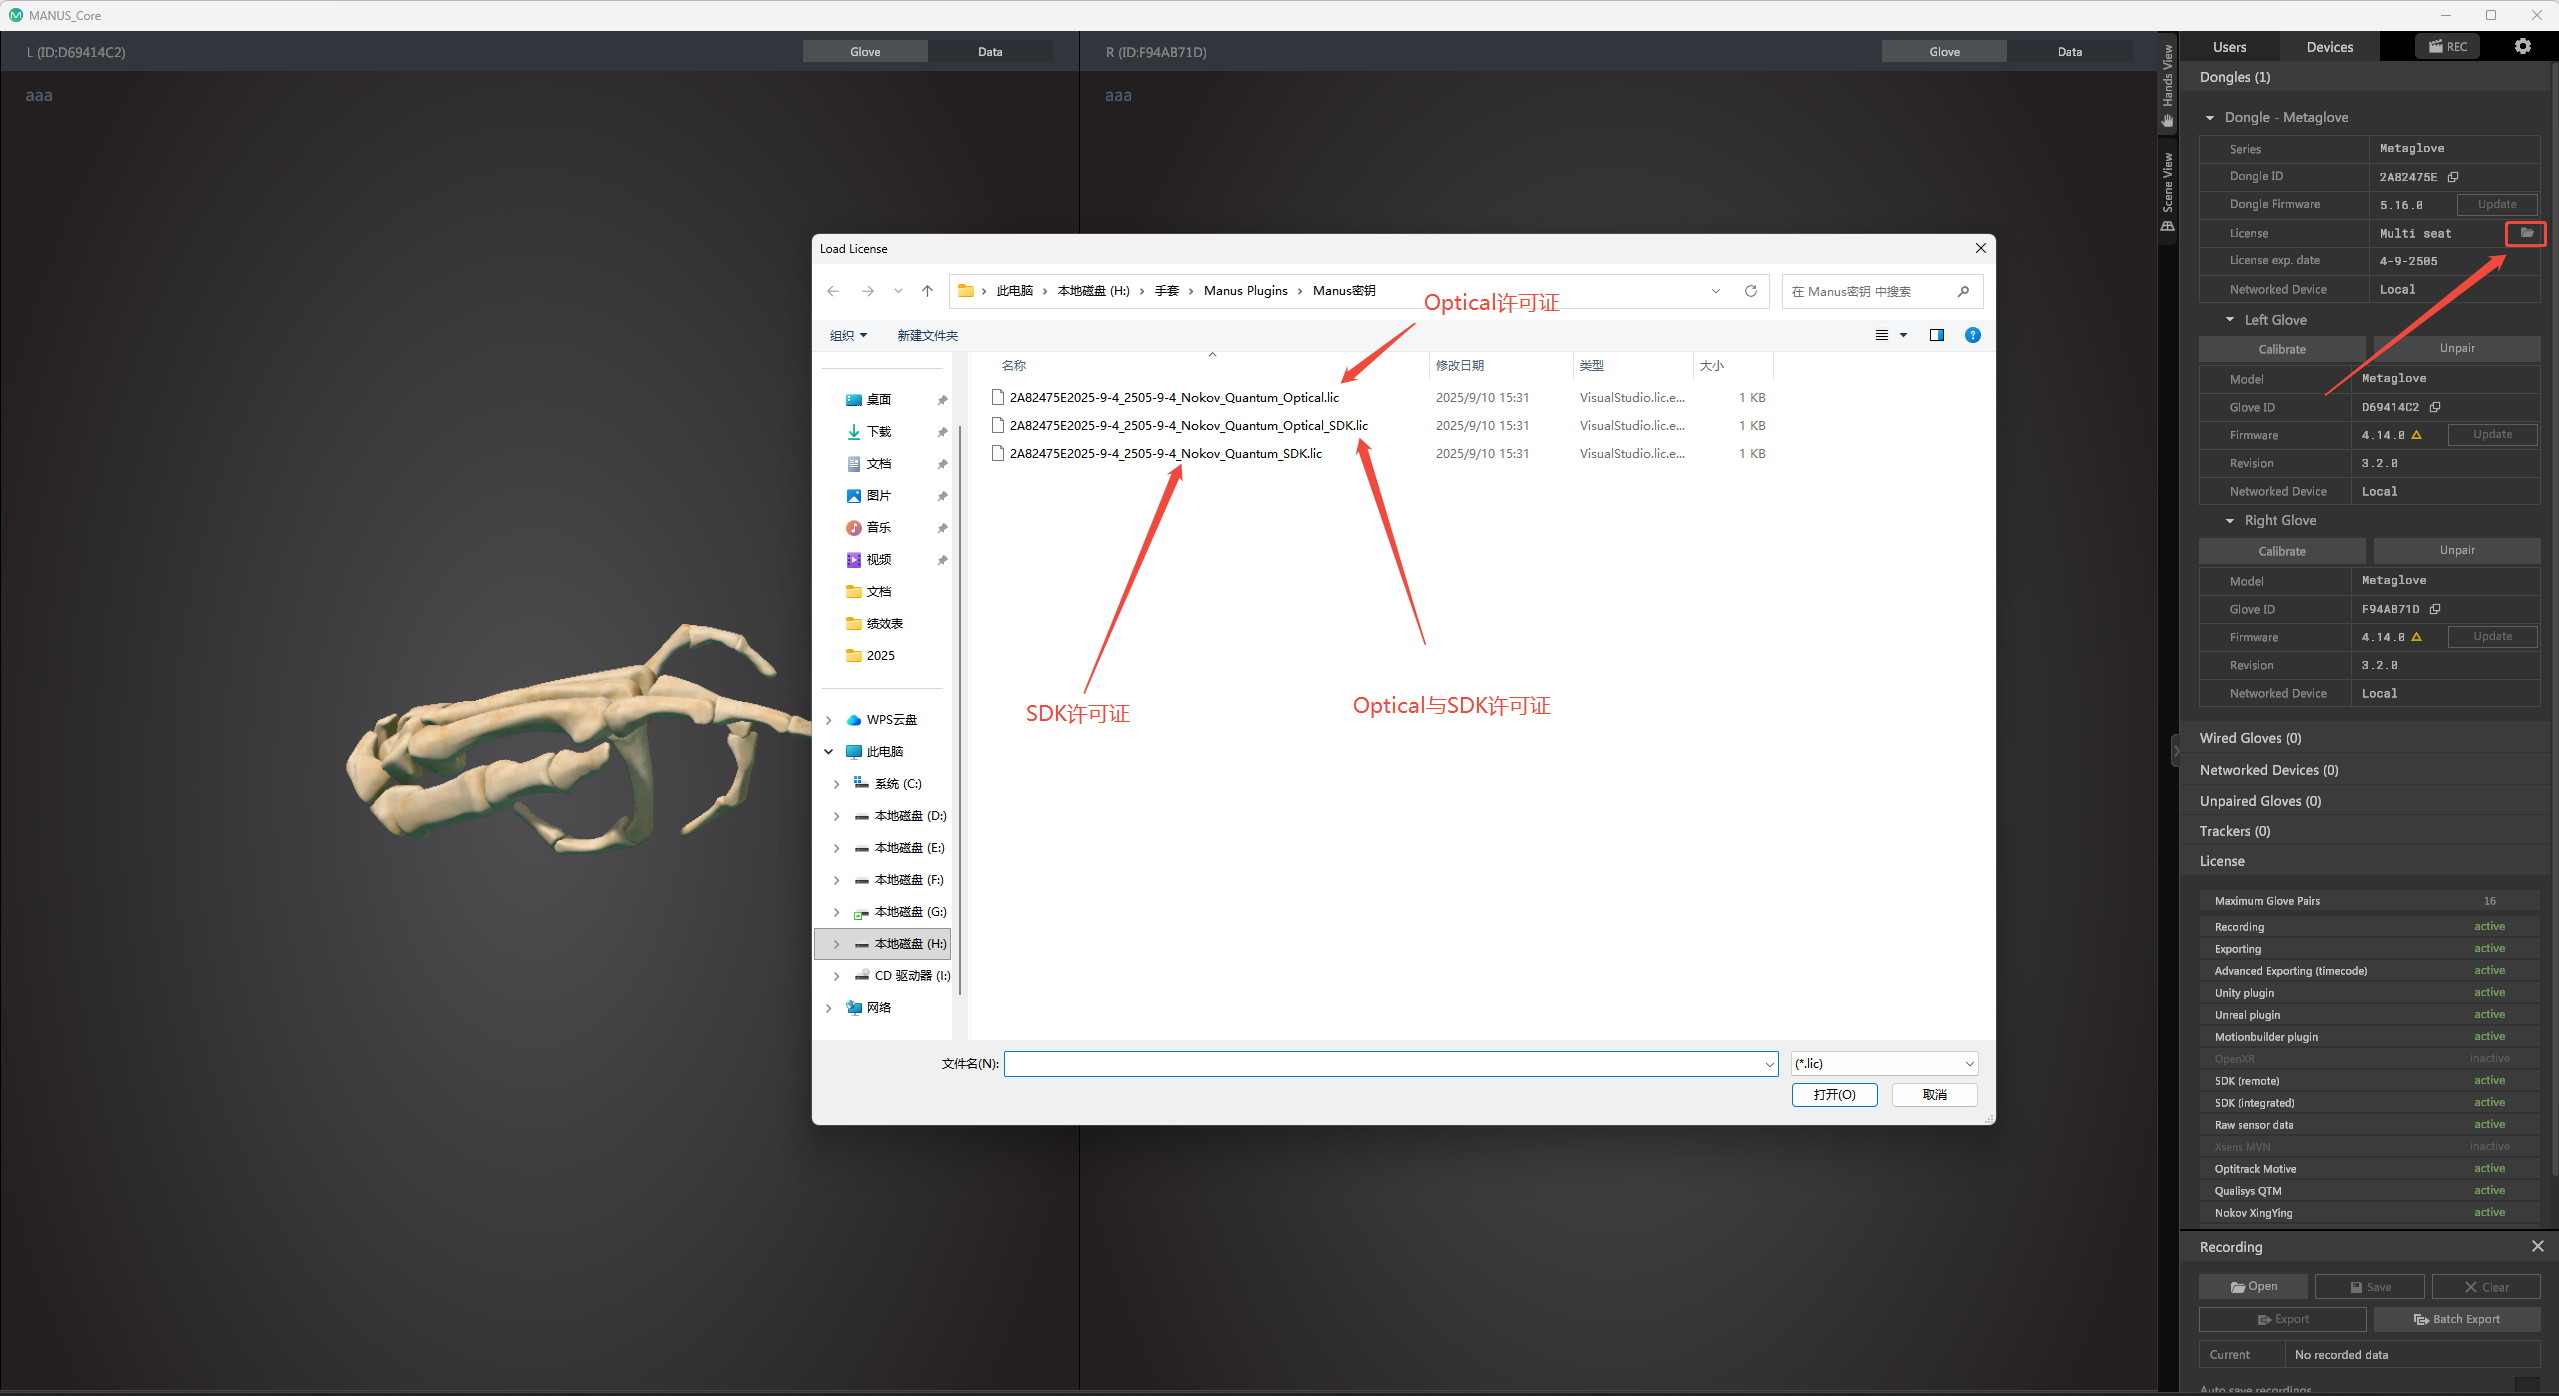The width and height of the screenshot is (2559, 1396).
Task: Go forward in the Load License dialog
Action: pos(867,291)
